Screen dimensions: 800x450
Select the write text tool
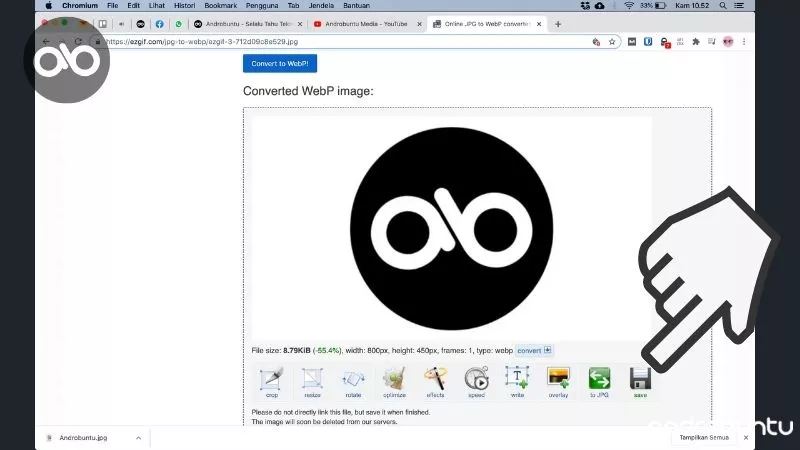coord(517,382)
